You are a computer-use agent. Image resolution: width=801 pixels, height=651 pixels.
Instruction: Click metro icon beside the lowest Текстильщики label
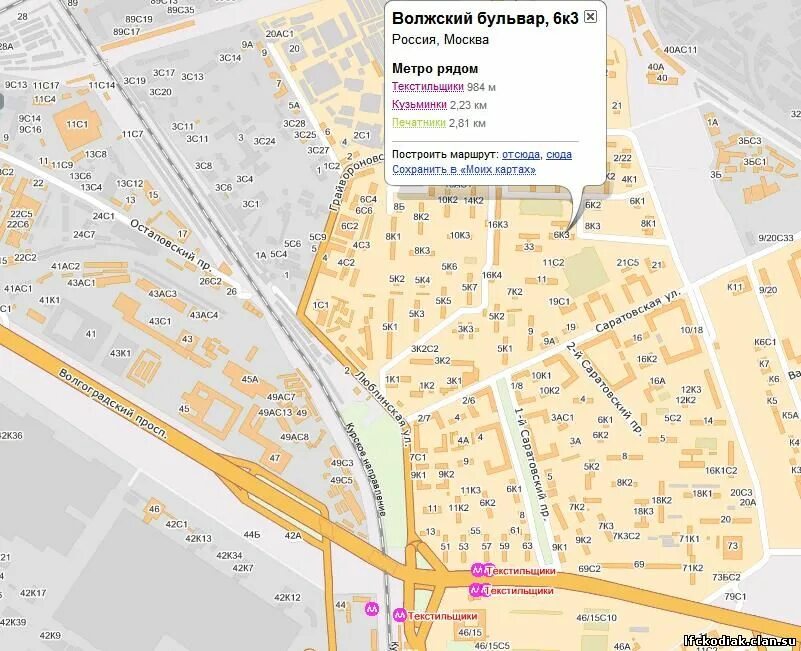click(x=400, y=616)
